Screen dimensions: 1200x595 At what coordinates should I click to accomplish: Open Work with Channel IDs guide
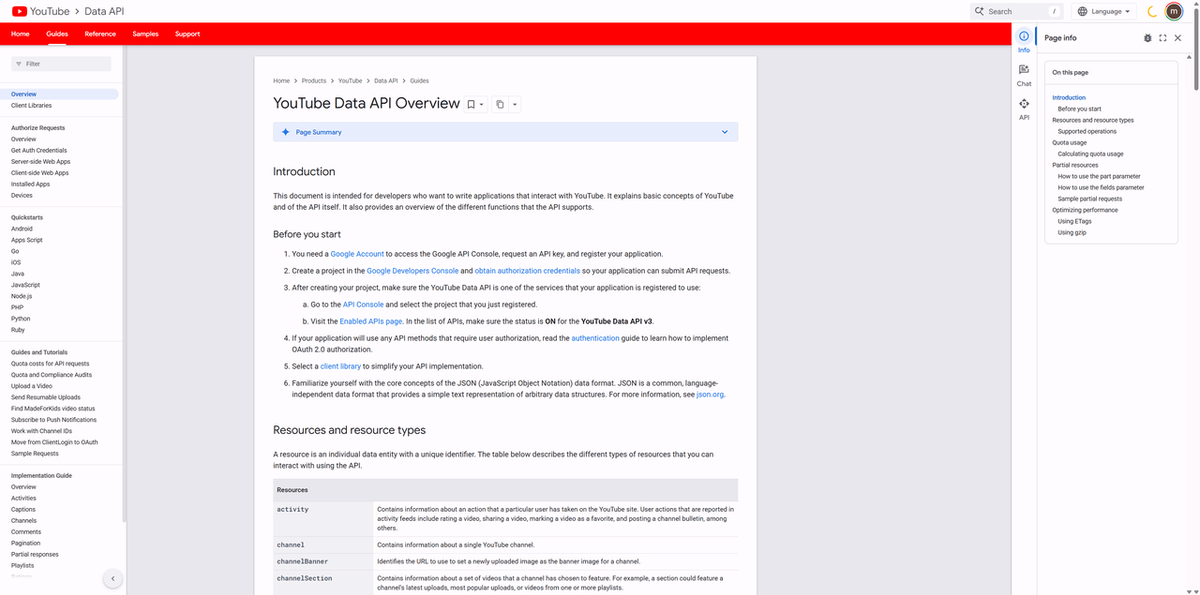point(41,431)
